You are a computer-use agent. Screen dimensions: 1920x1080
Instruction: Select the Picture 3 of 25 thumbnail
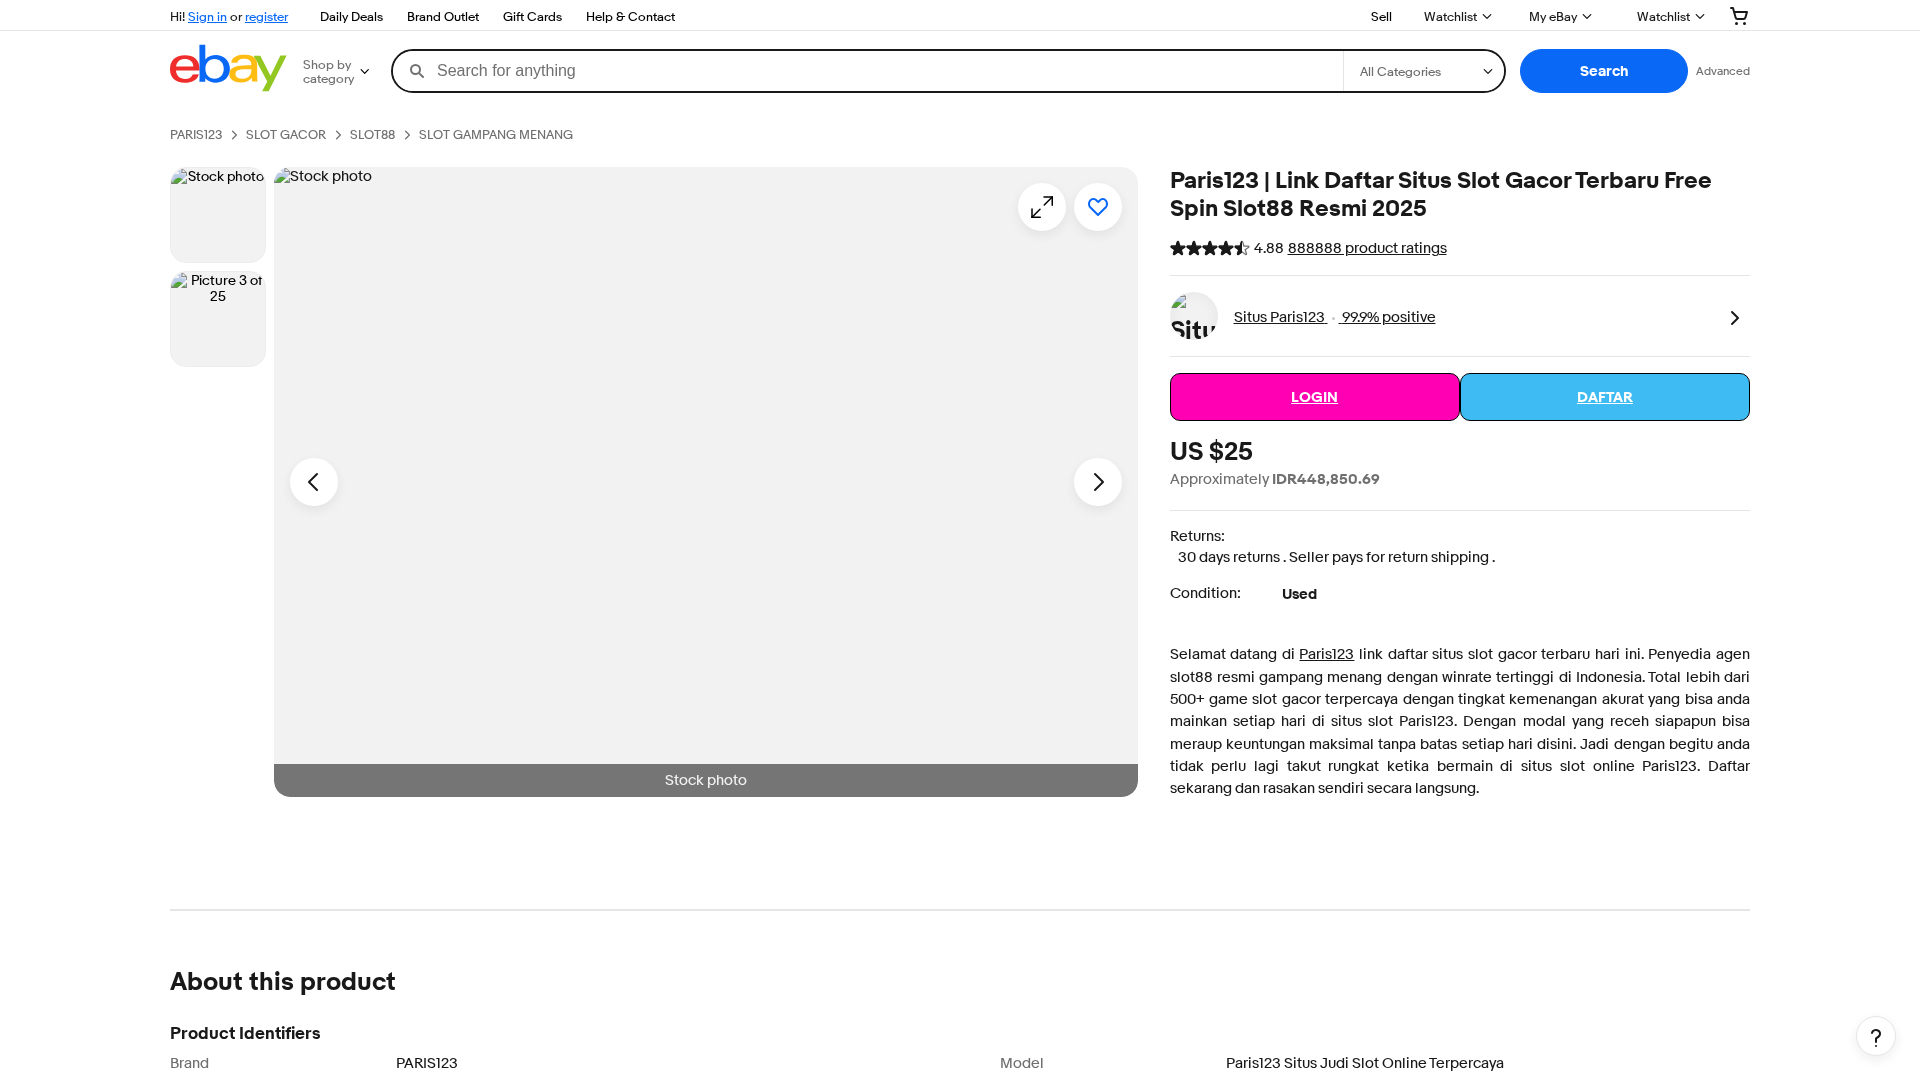pos(218,319)
